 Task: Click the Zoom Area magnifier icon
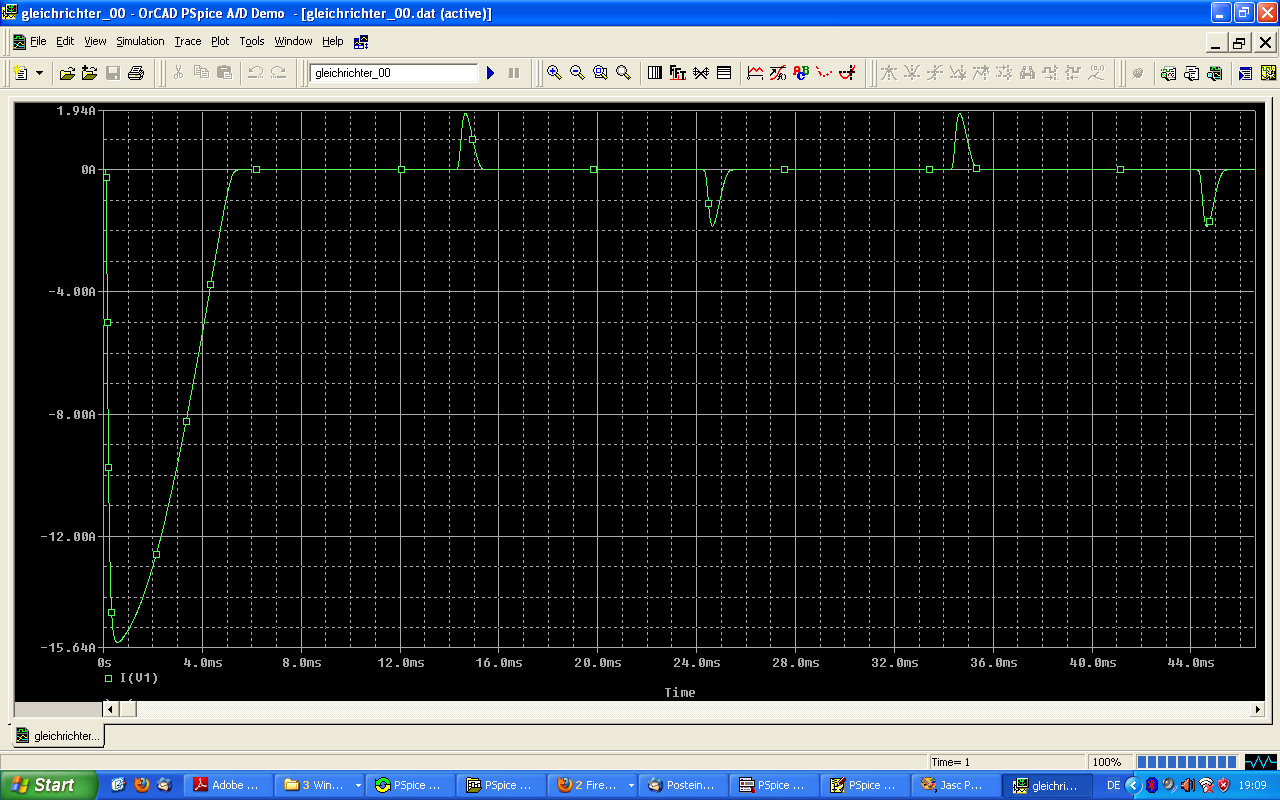(600, 73)
